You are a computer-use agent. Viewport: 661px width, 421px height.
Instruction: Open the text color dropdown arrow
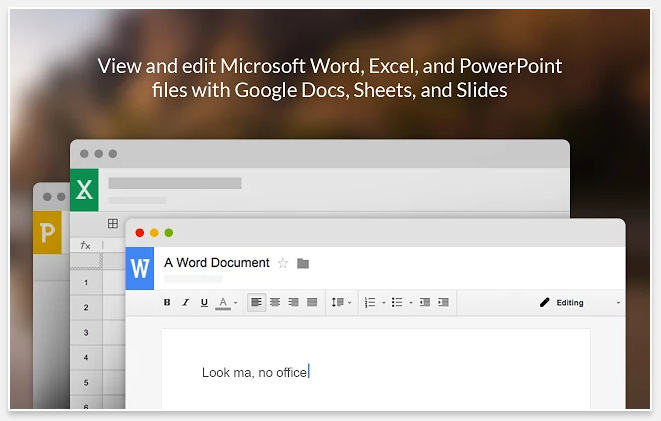[236, 303]
